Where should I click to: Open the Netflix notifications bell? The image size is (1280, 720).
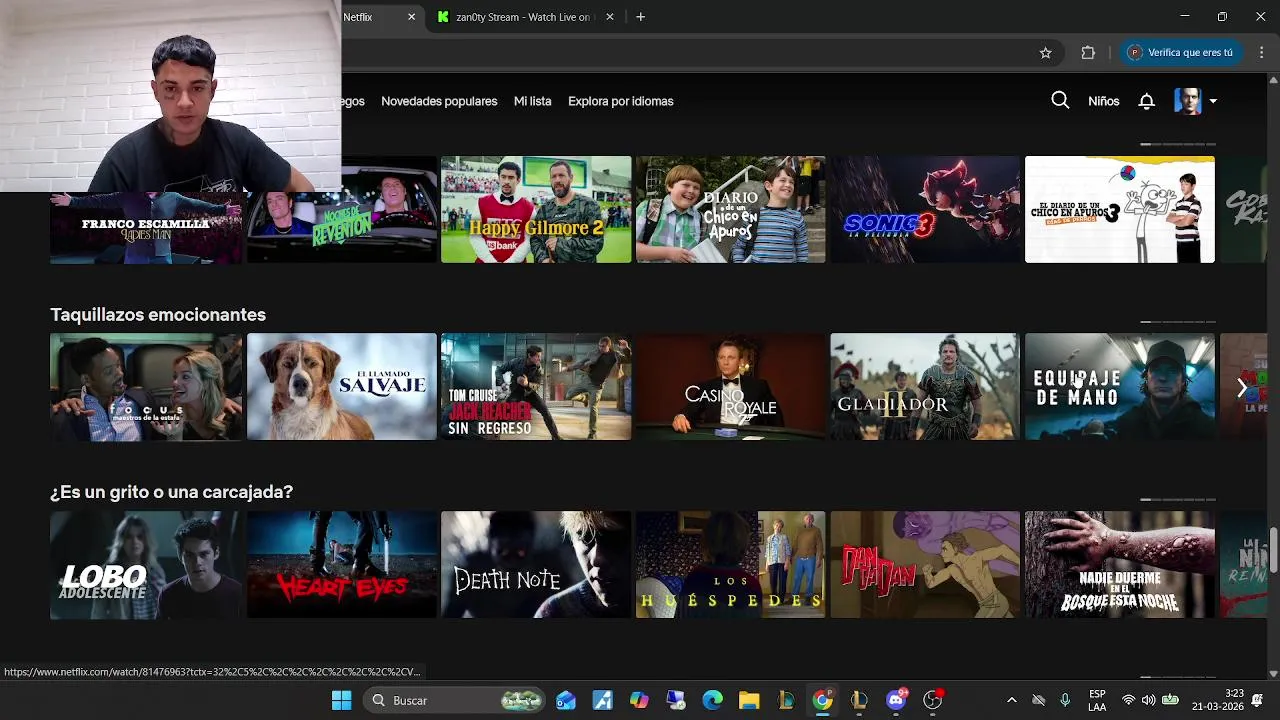(1147, 101)
